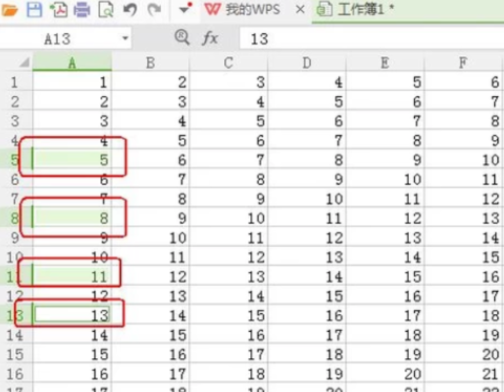Select column C header

click(x=228, y=62)
